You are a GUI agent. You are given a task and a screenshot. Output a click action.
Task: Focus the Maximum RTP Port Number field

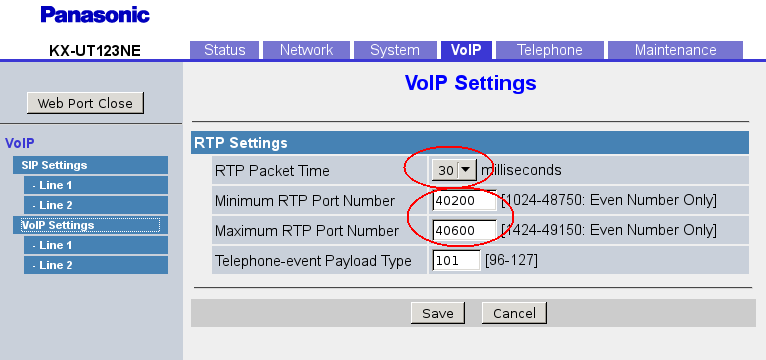(x=464, y=230)
